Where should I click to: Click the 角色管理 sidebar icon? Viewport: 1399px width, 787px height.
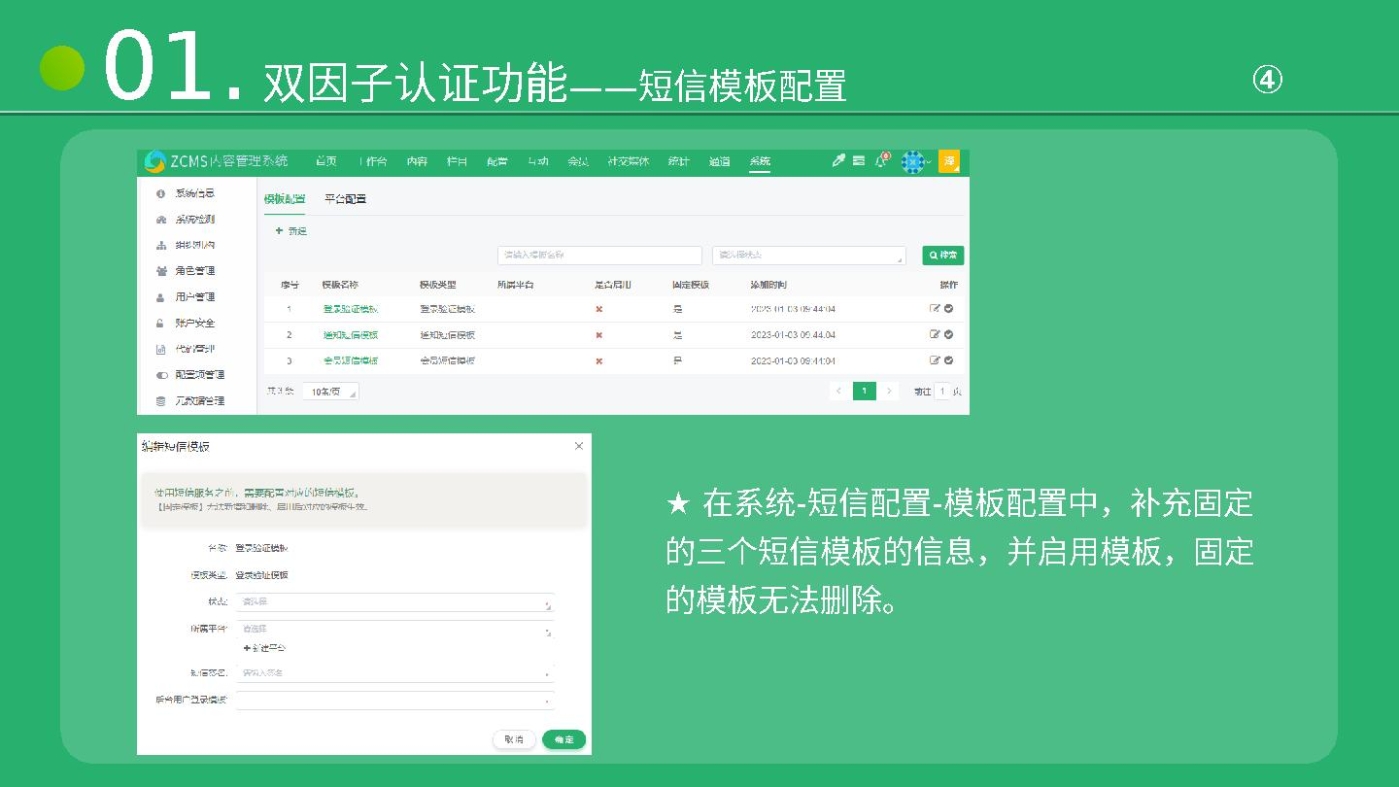[x=161, y=271]
